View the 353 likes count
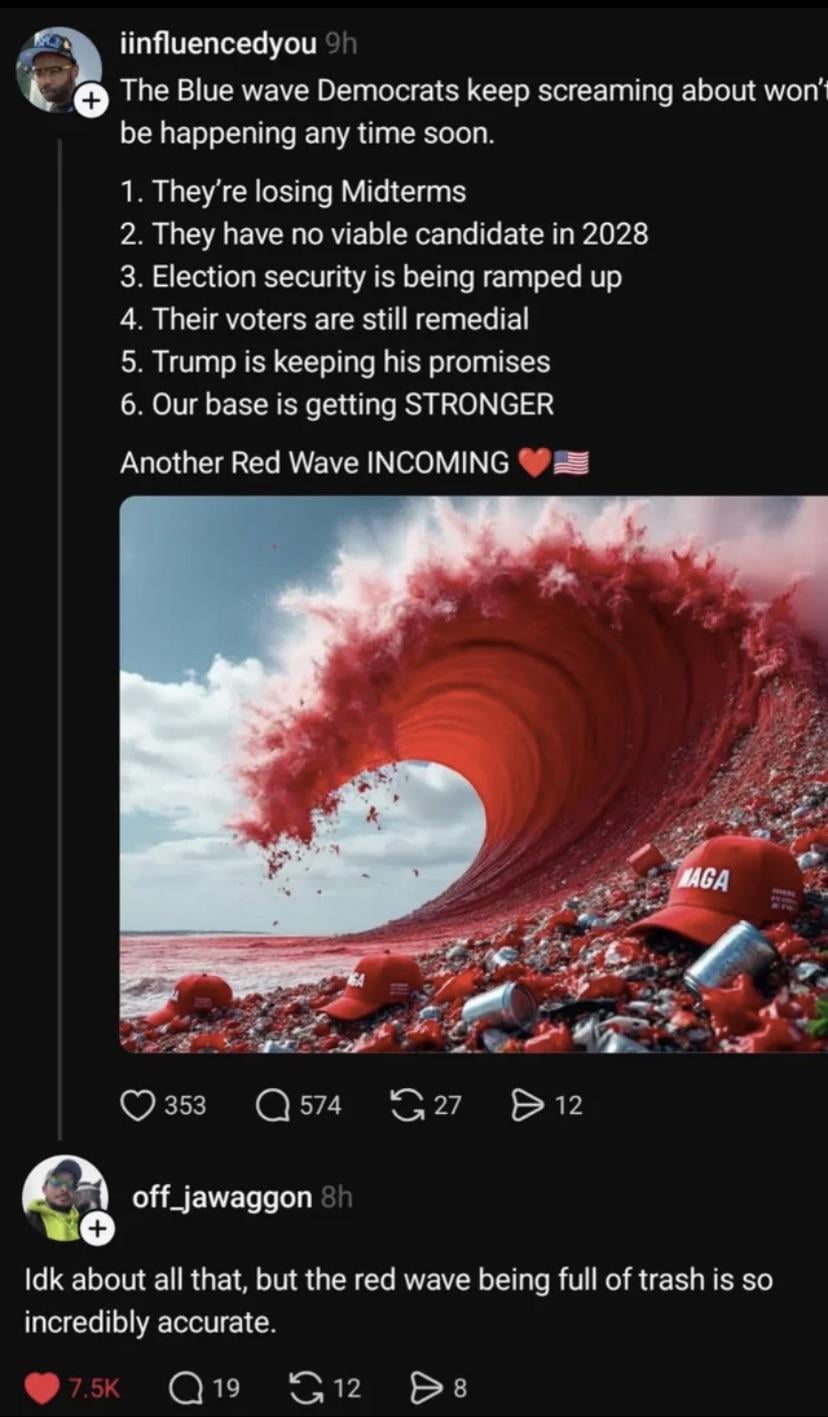Viewport: 828px width, 1417px height. 185,1105
